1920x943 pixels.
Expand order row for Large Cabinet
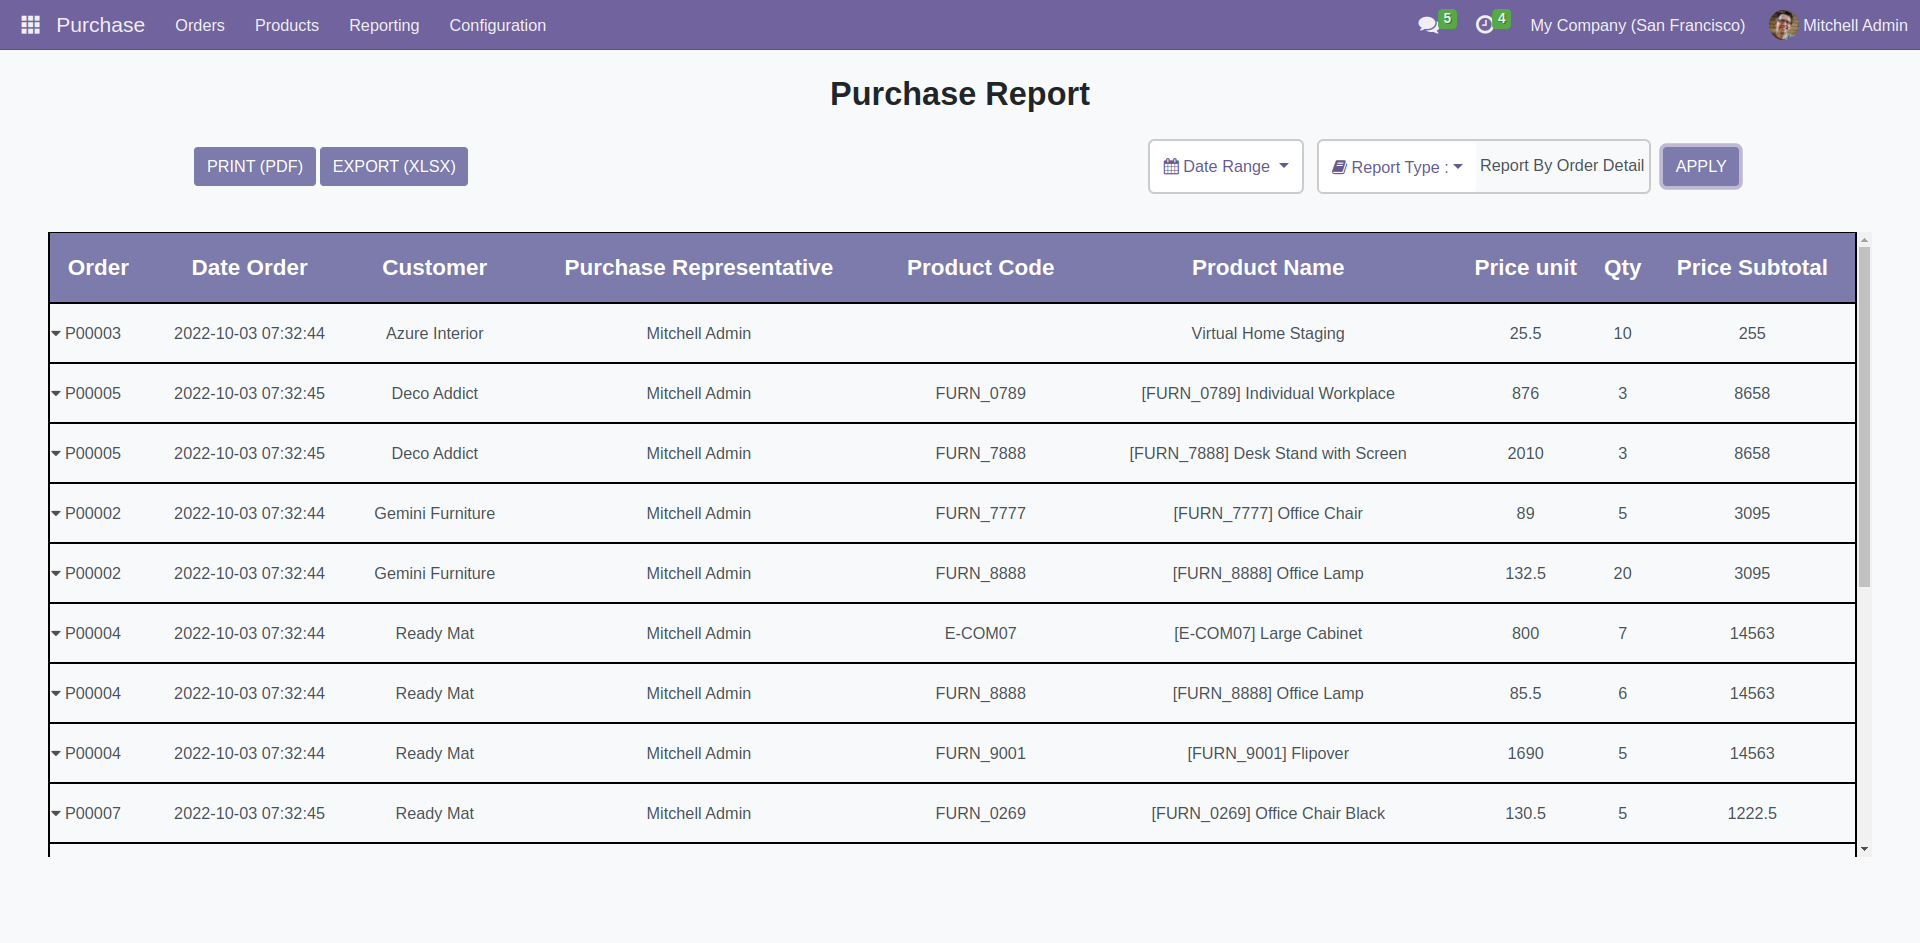point(56,634)
